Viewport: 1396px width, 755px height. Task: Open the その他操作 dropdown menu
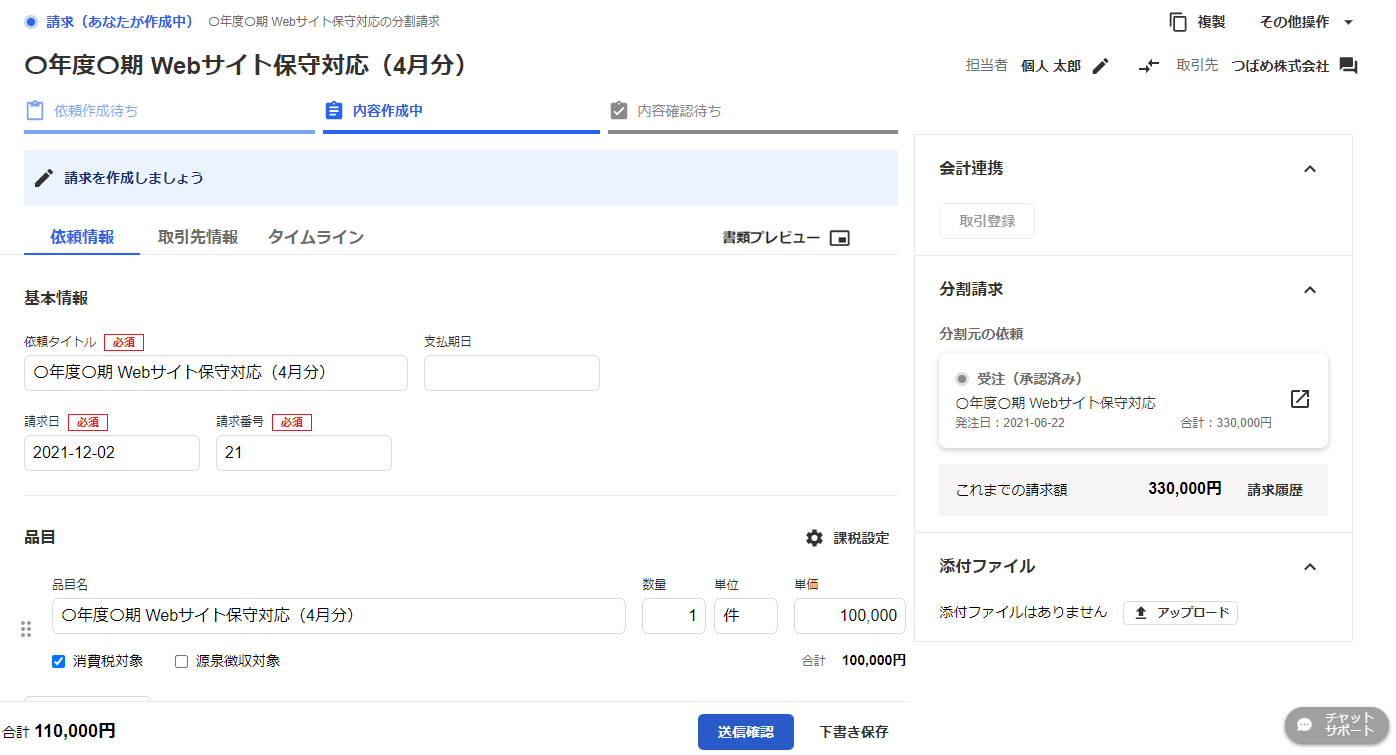click(x=1307, y=22)
